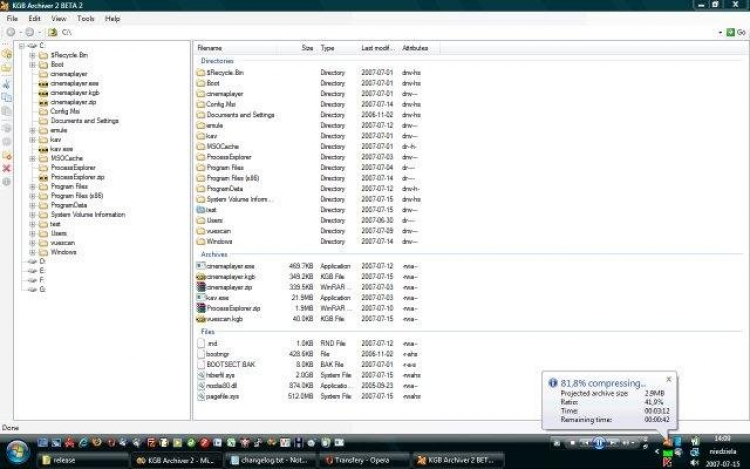
Task: Select drive E: in the tree
Action: pyautogui.click(x=42, y=271)
